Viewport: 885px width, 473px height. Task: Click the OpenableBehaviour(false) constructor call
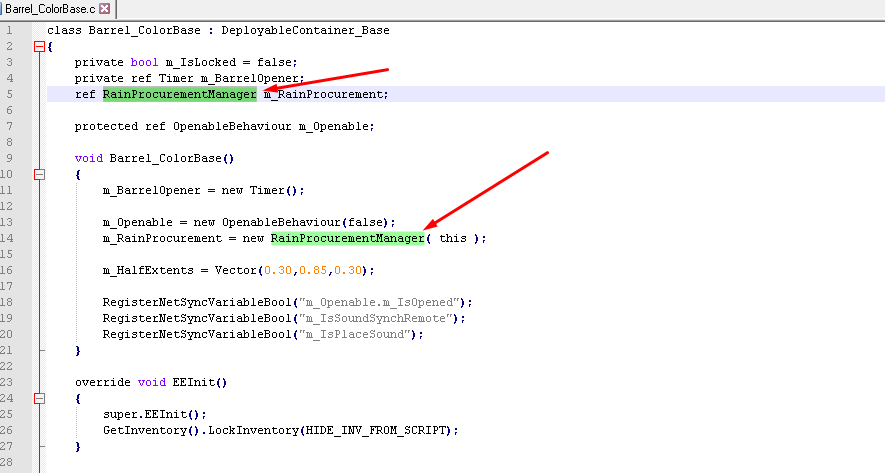point(305,222)
